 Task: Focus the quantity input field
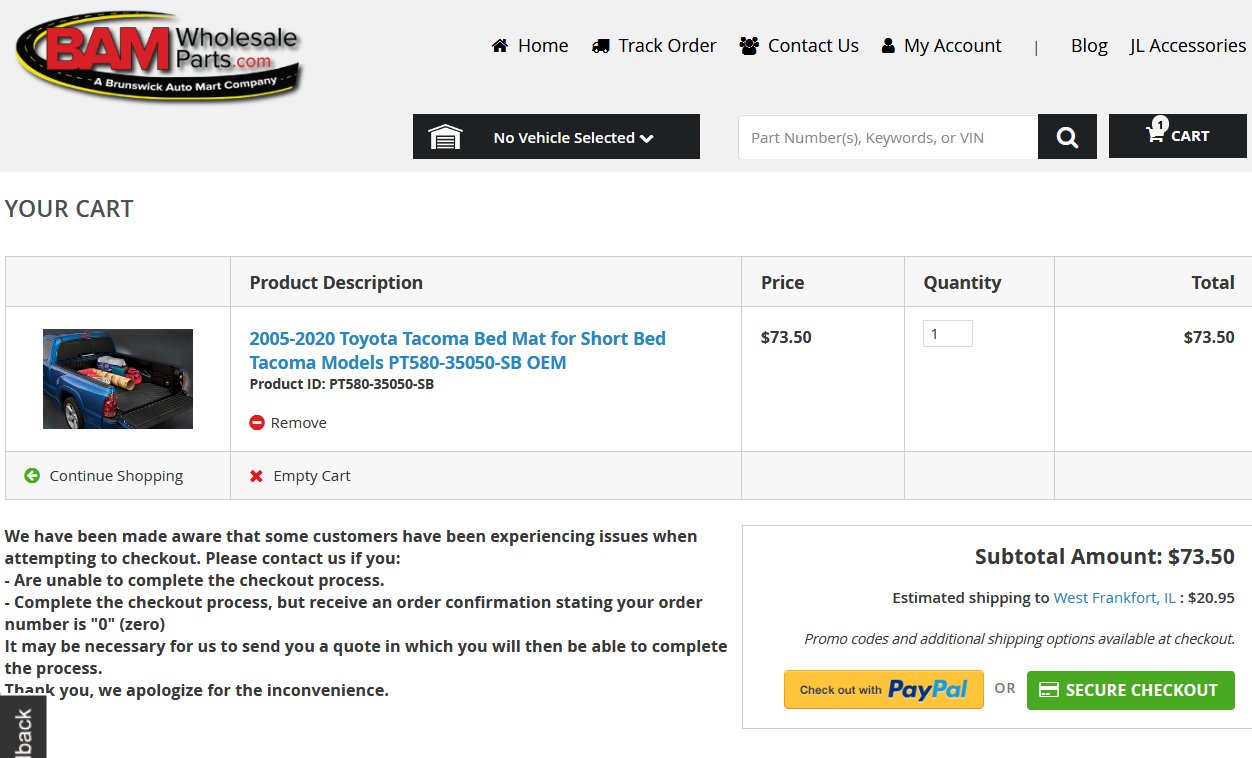coord(948,334)
